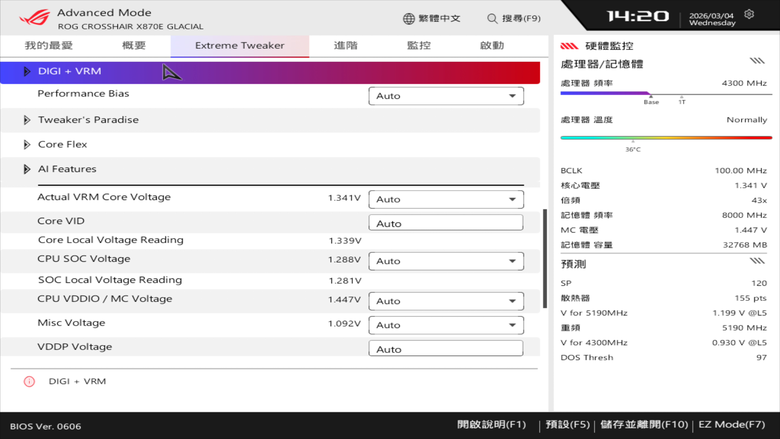The height and width of the screenshot is (439, 780).
Task: Click the V for 5190MHz reading
Action: [x=664, y=313]
